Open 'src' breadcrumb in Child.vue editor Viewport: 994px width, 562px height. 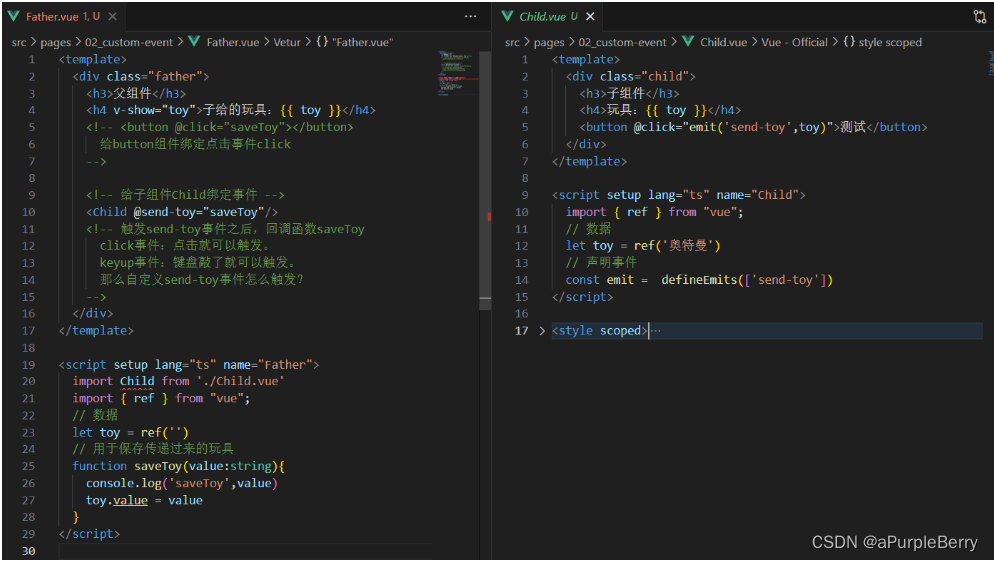(512, 42)
